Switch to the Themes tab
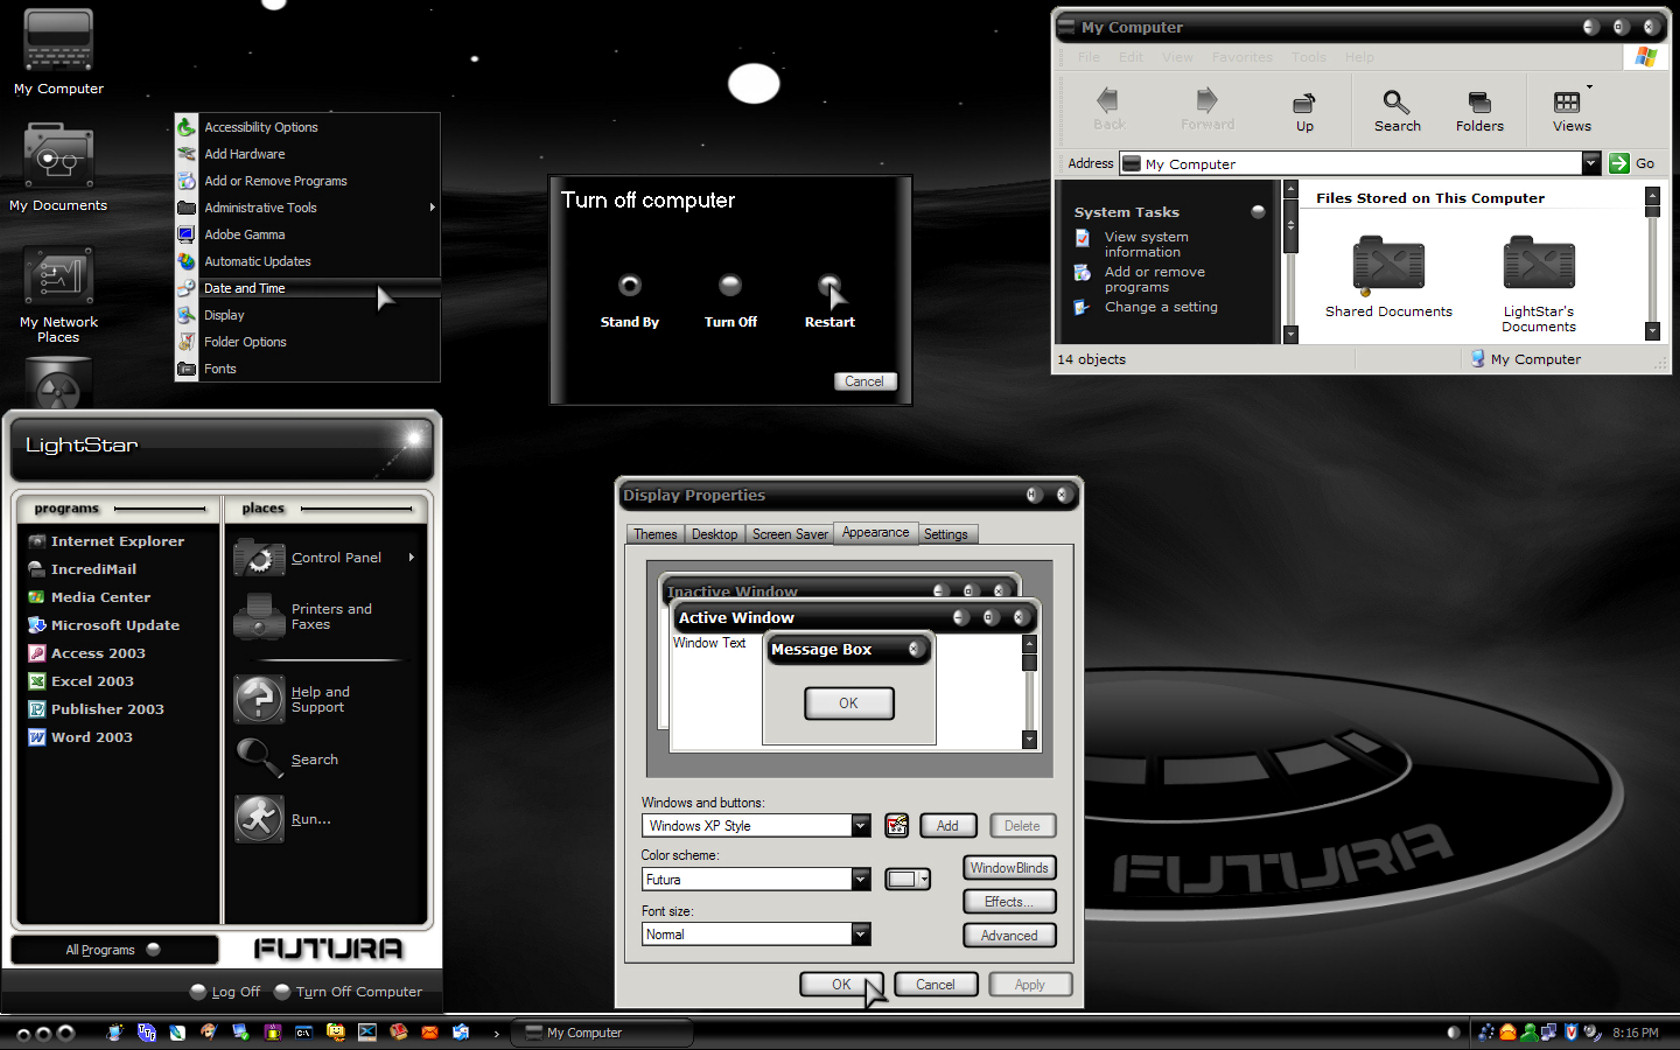 click(655, 534)
